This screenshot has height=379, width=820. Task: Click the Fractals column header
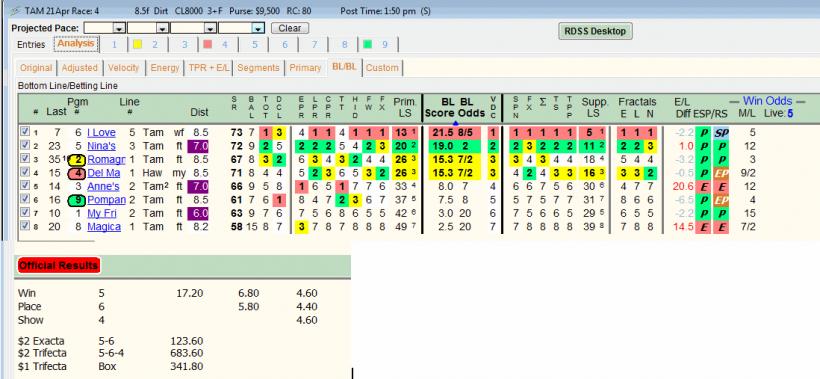click(x=637, y=101)
